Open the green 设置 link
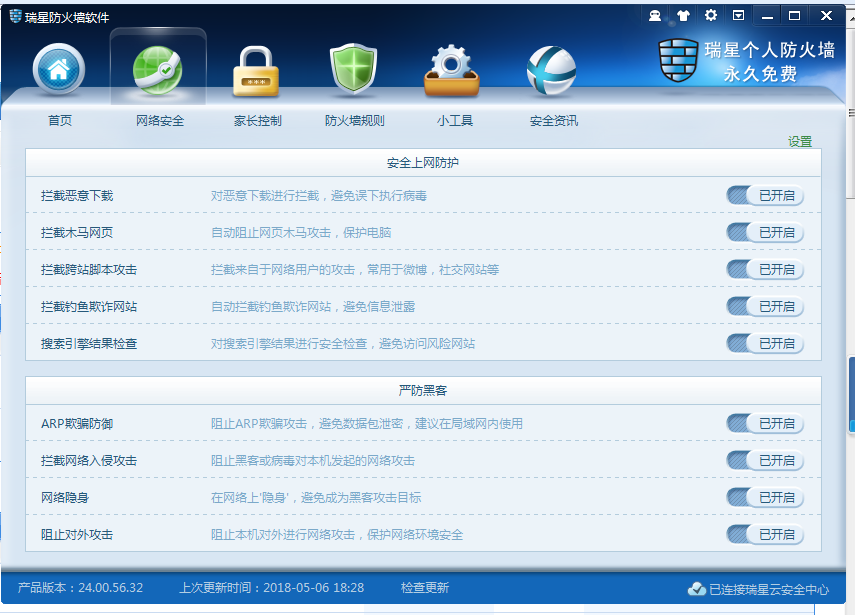855x615 pixels. [x=800, y=142]
